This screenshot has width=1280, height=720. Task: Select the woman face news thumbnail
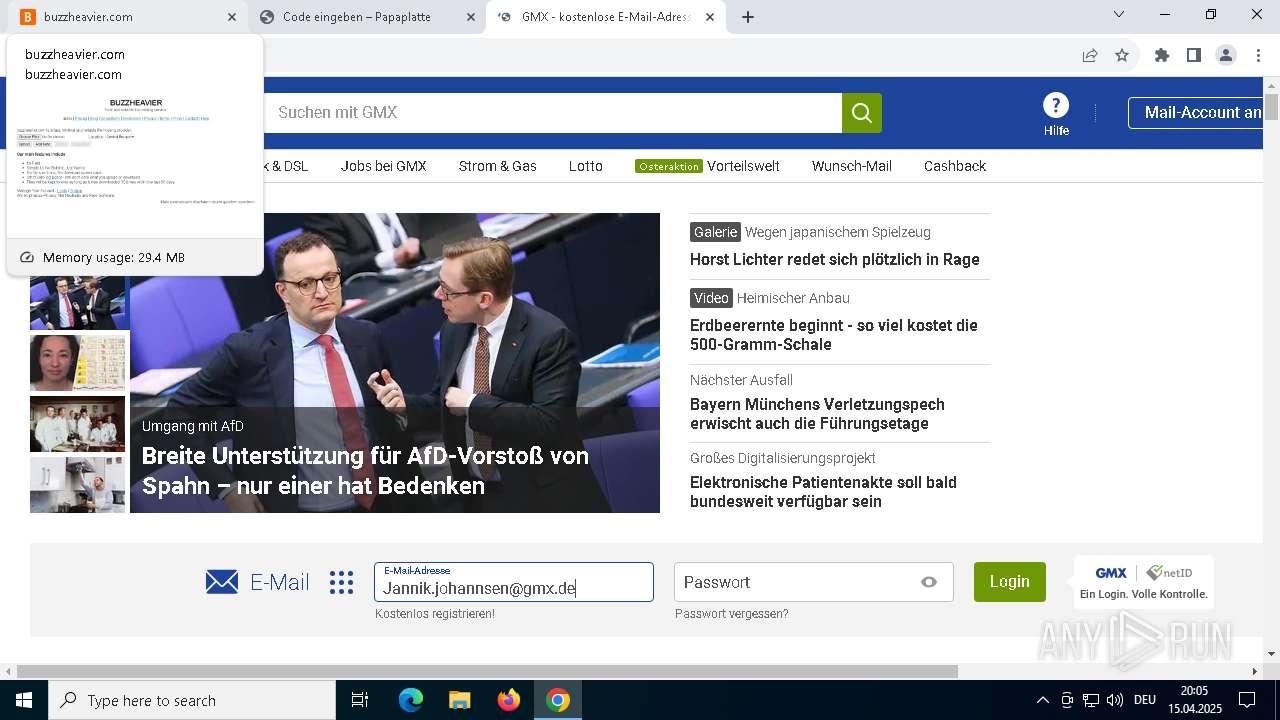tap(78, 363)
